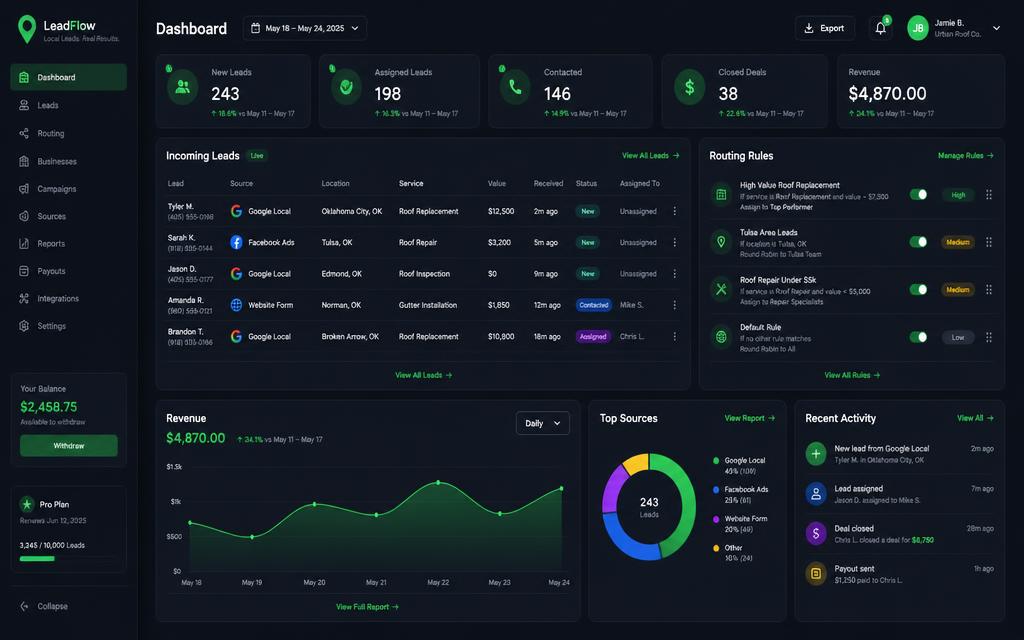Click the View All Rules link
The image size is (1024, 640).
[852, 375]
